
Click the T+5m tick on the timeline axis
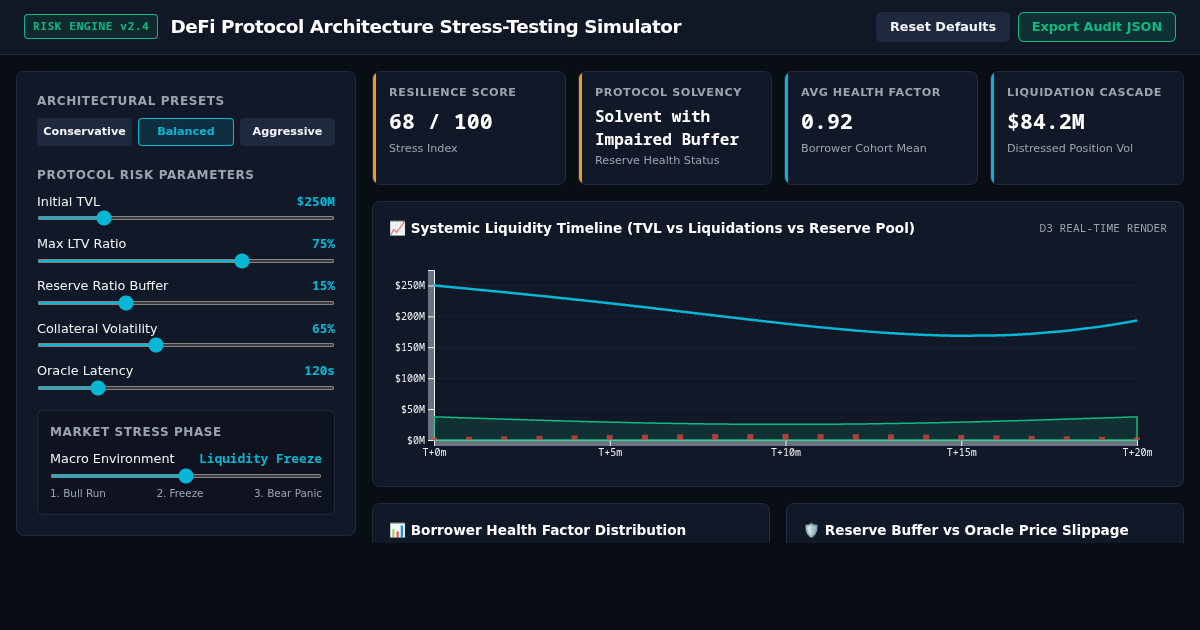coord(610,453)
